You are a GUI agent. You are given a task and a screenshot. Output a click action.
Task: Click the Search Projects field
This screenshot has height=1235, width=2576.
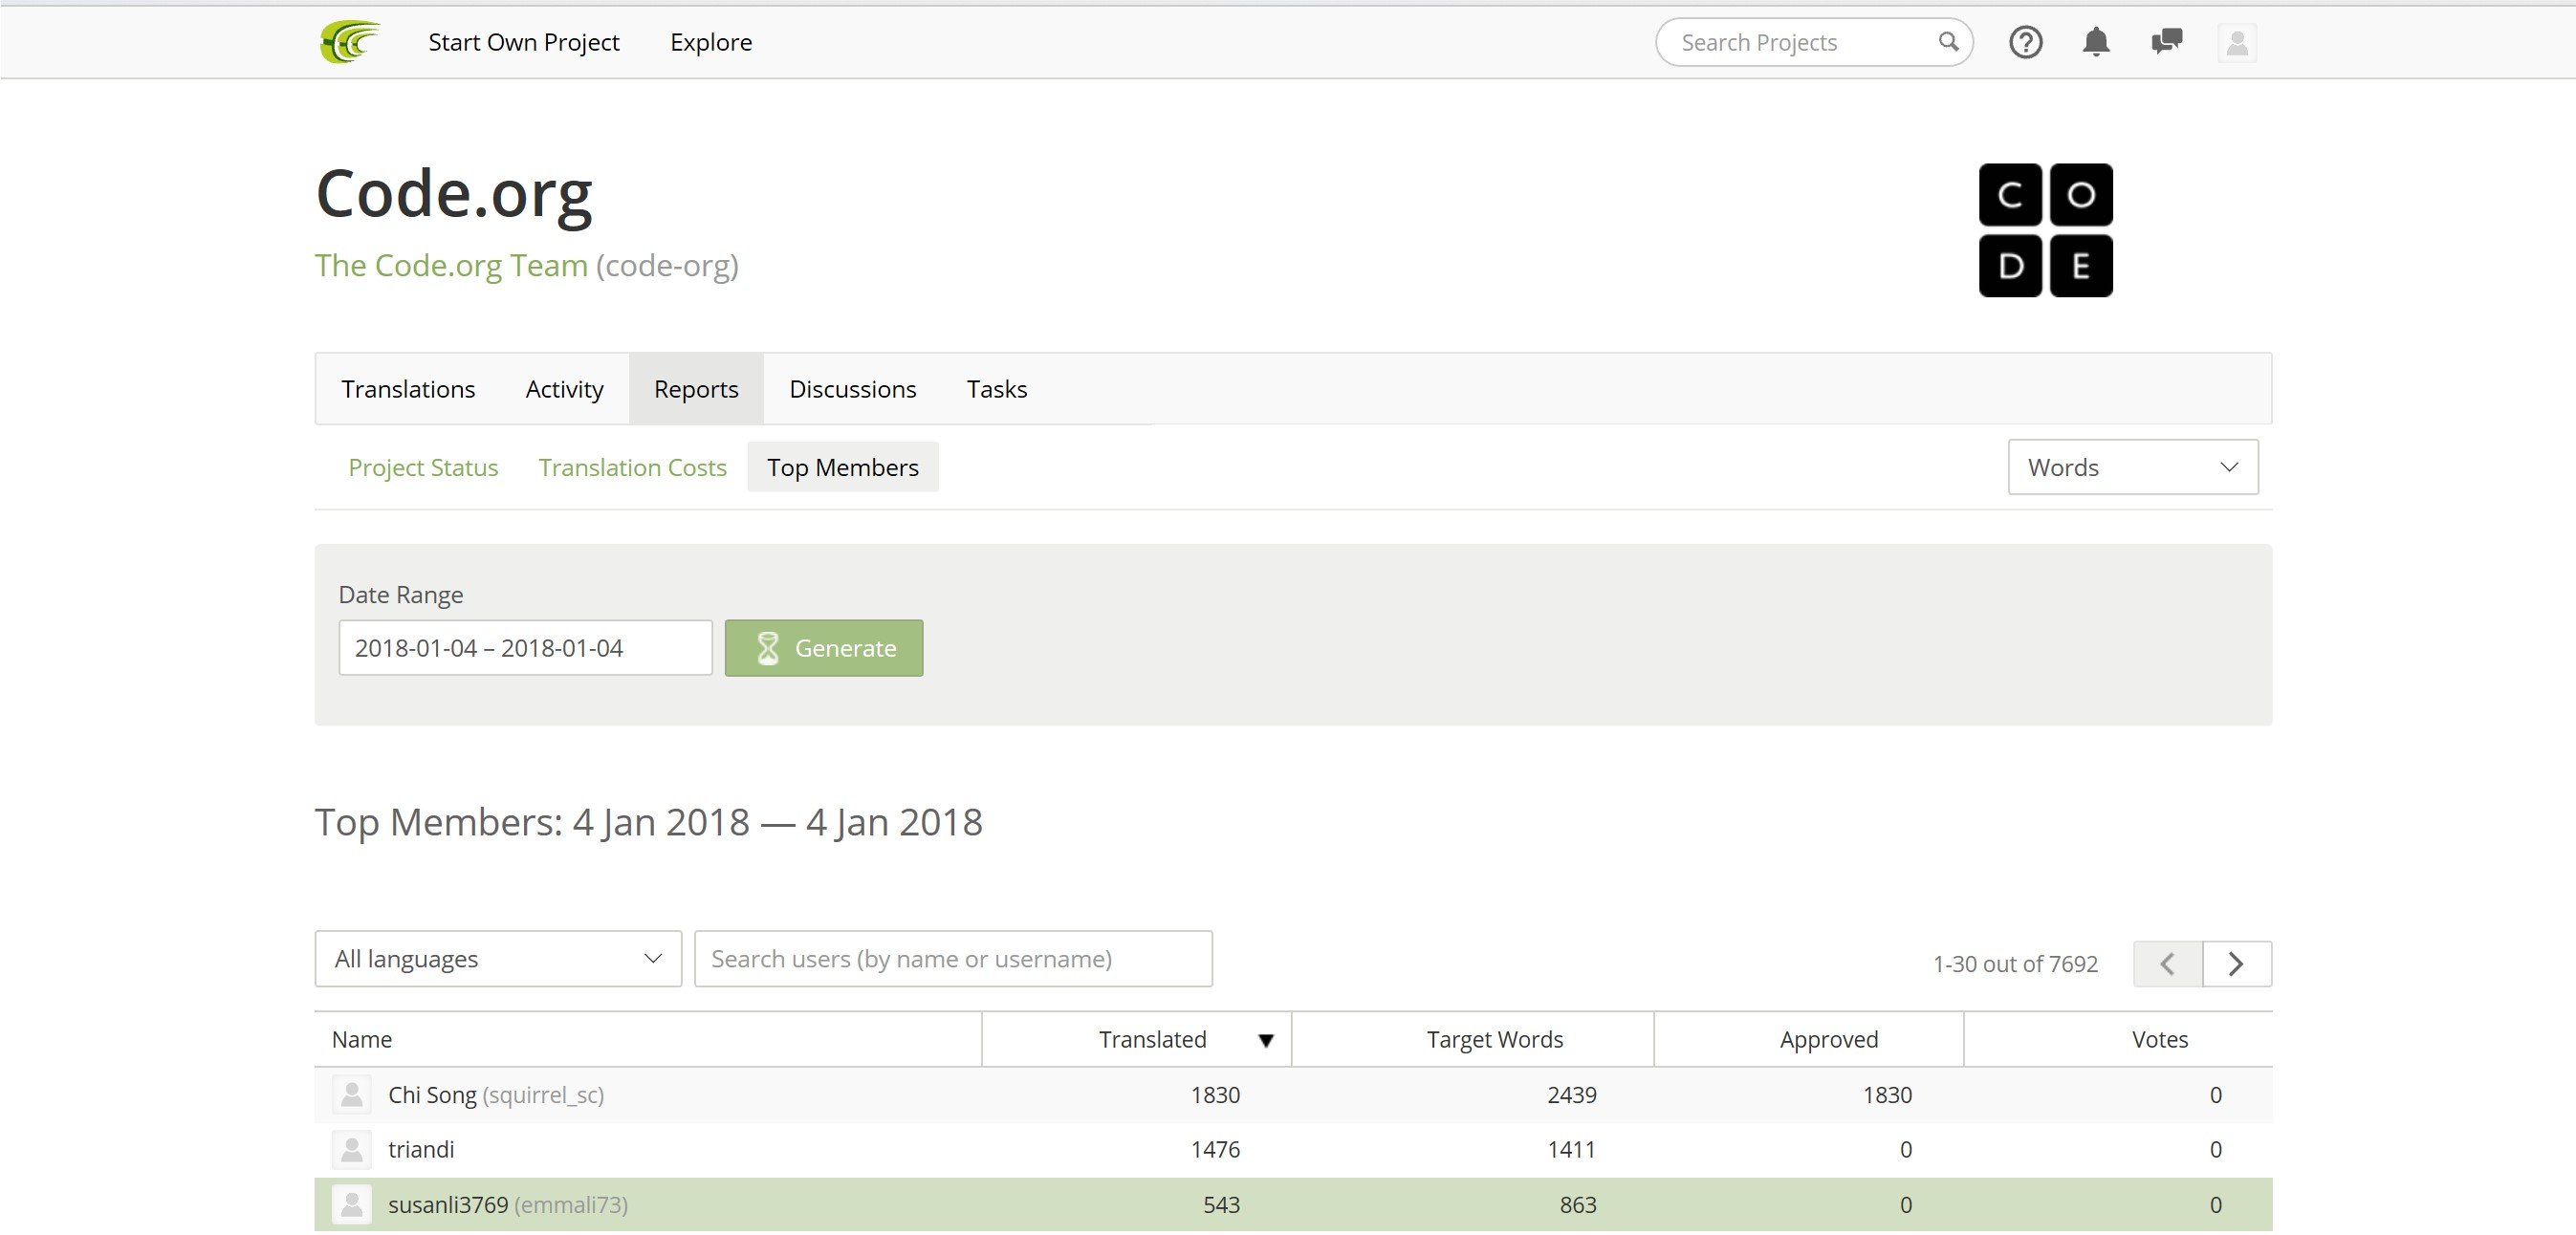(1814, 42)
